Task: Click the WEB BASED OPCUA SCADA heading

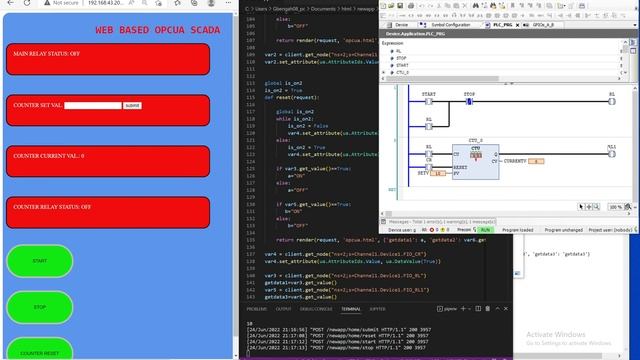Action: click(158, 30)
